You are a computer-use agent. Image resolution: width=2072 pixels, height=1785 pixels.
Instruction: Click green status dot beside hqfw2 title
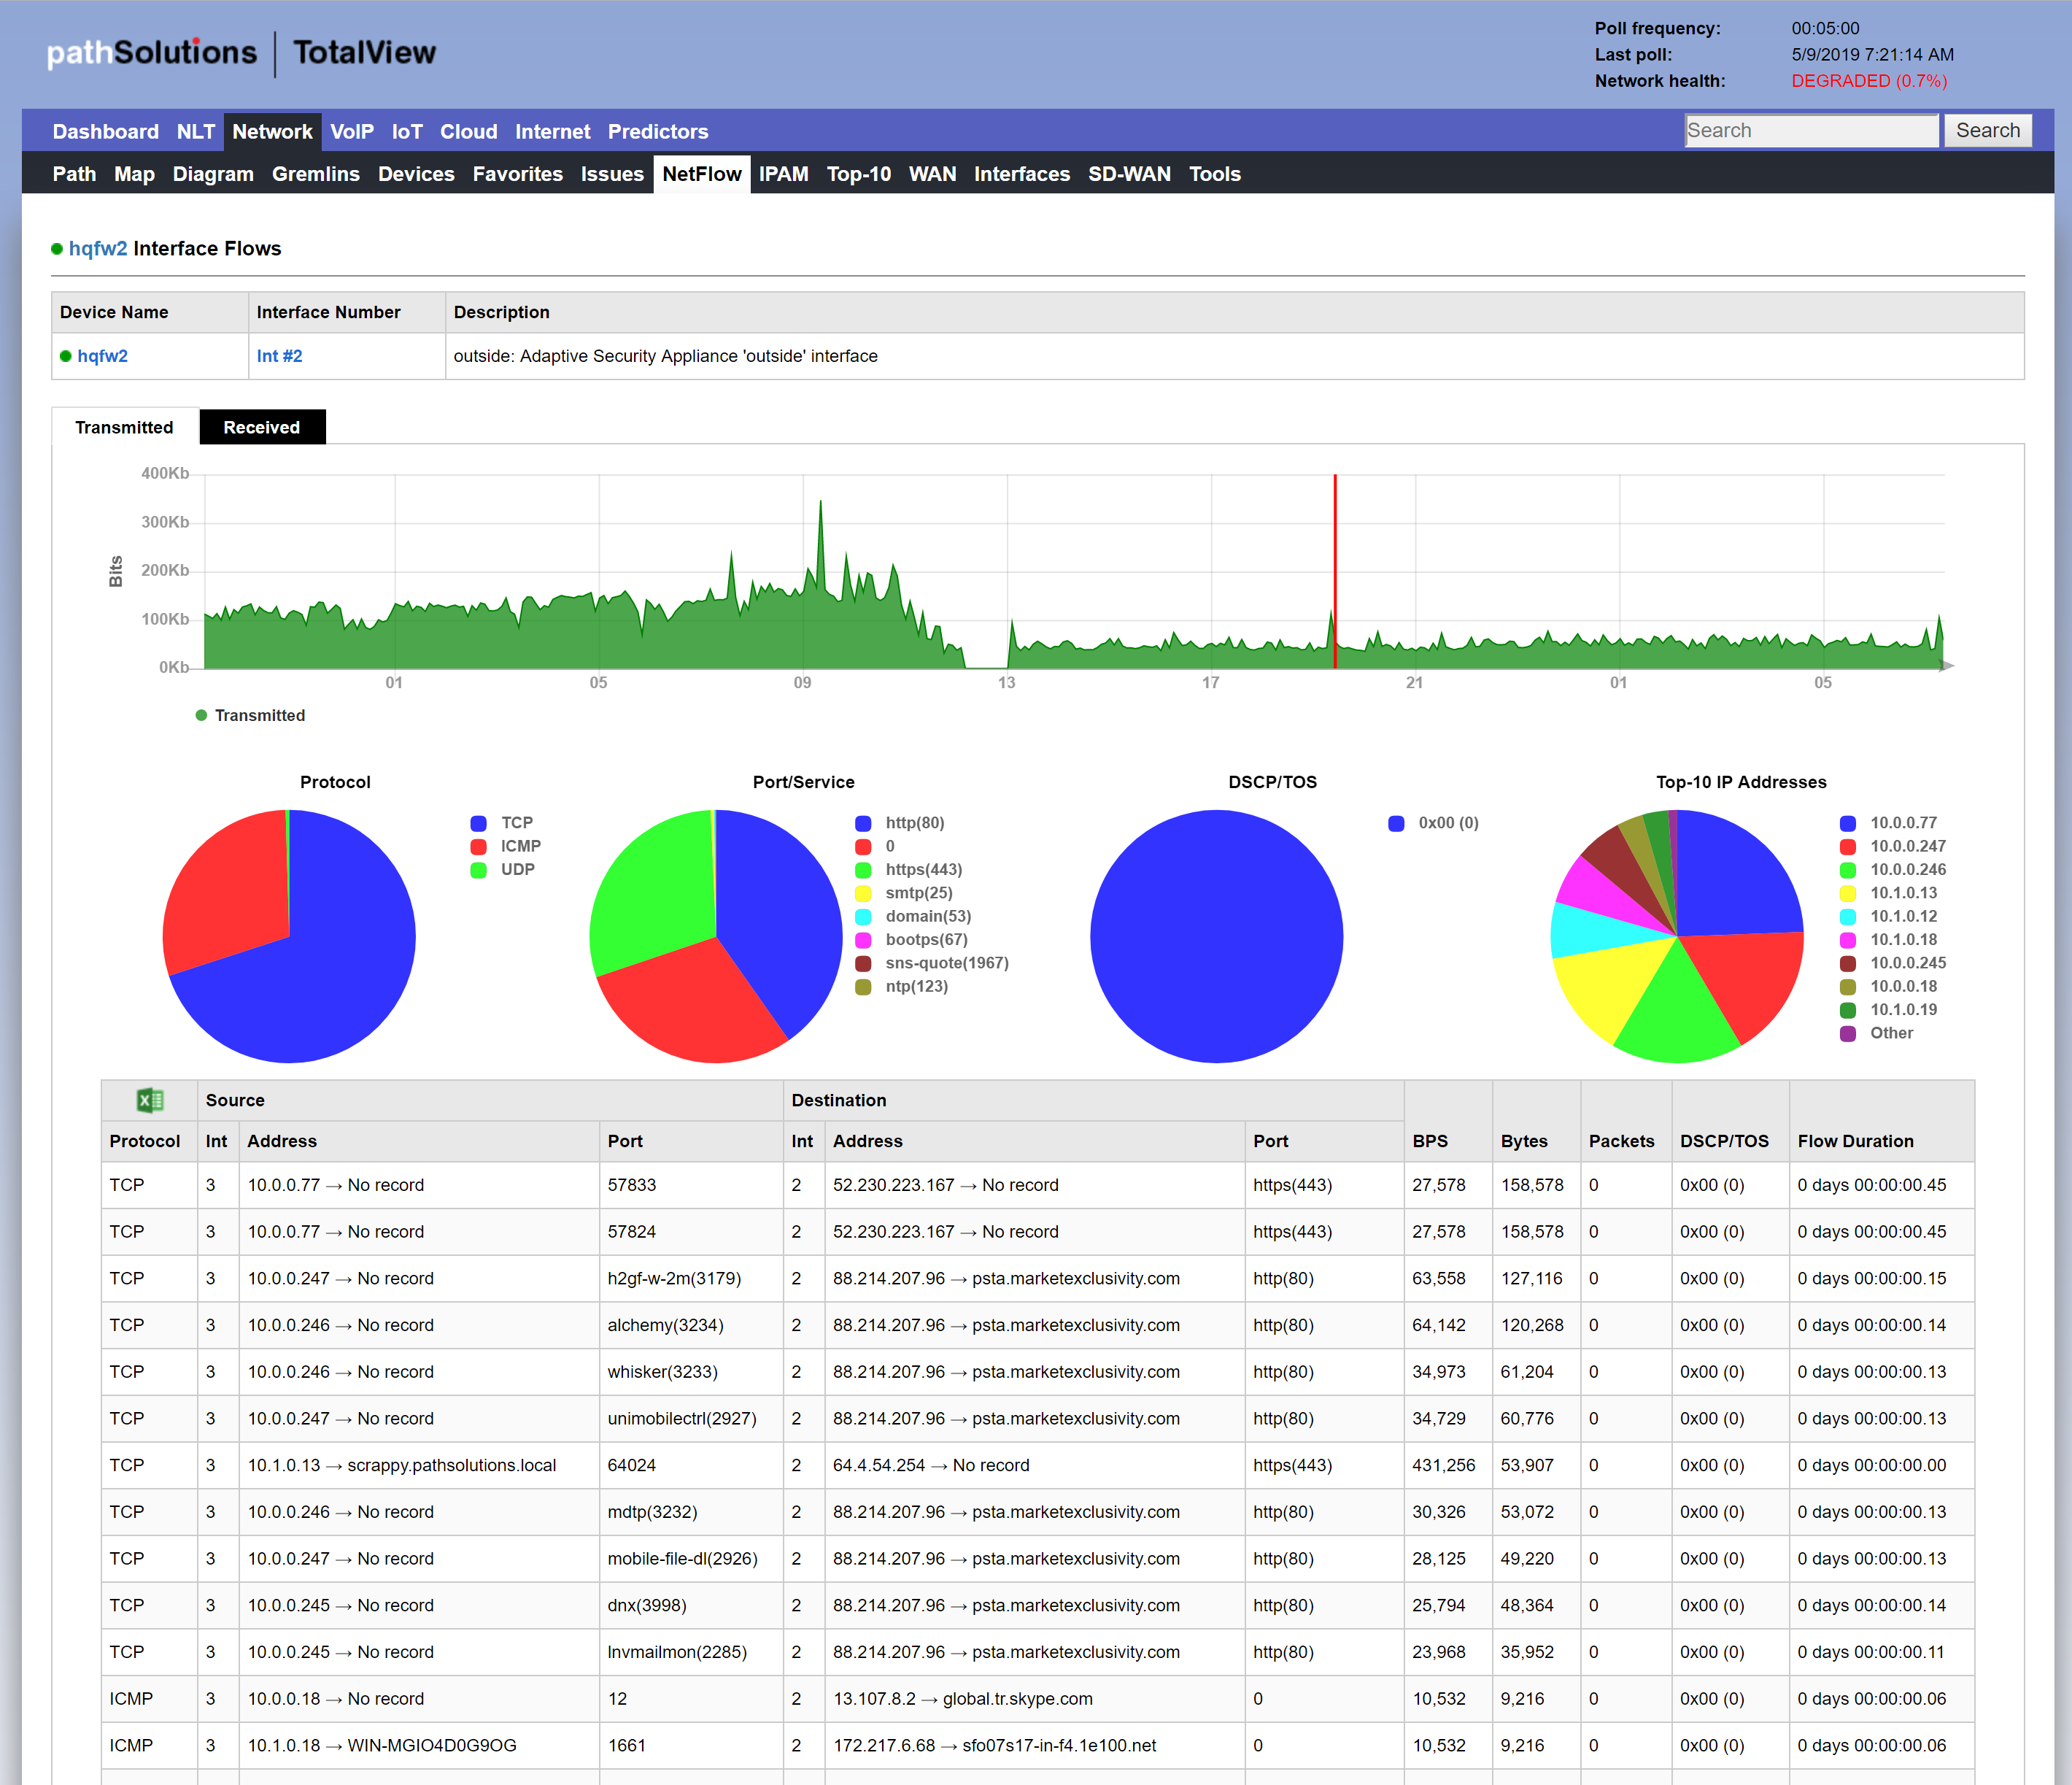[x=57, y=249]
